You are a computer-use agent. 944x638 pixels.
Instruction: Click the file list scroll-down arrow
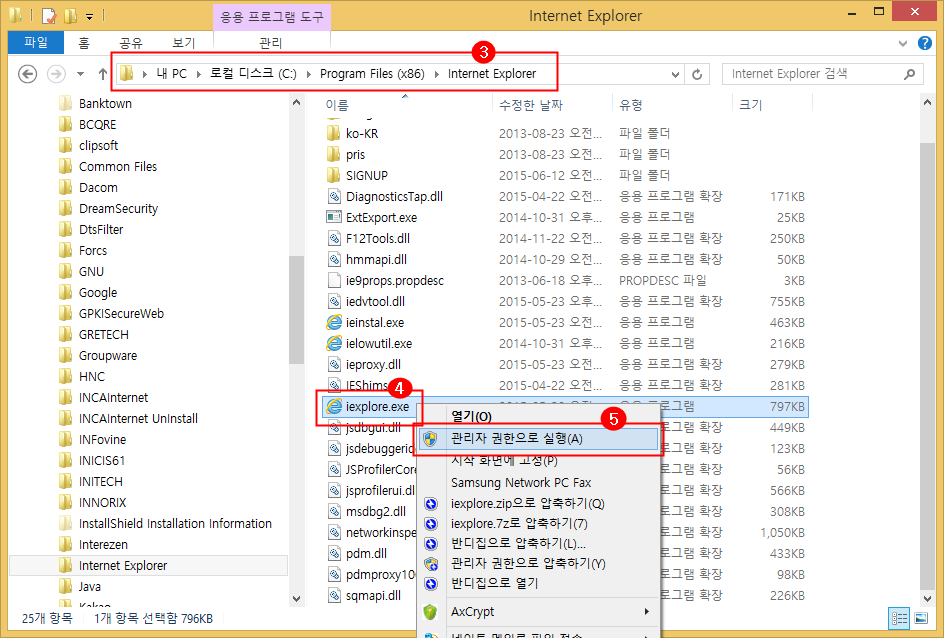pyautogui.click(x=927, y=598)
